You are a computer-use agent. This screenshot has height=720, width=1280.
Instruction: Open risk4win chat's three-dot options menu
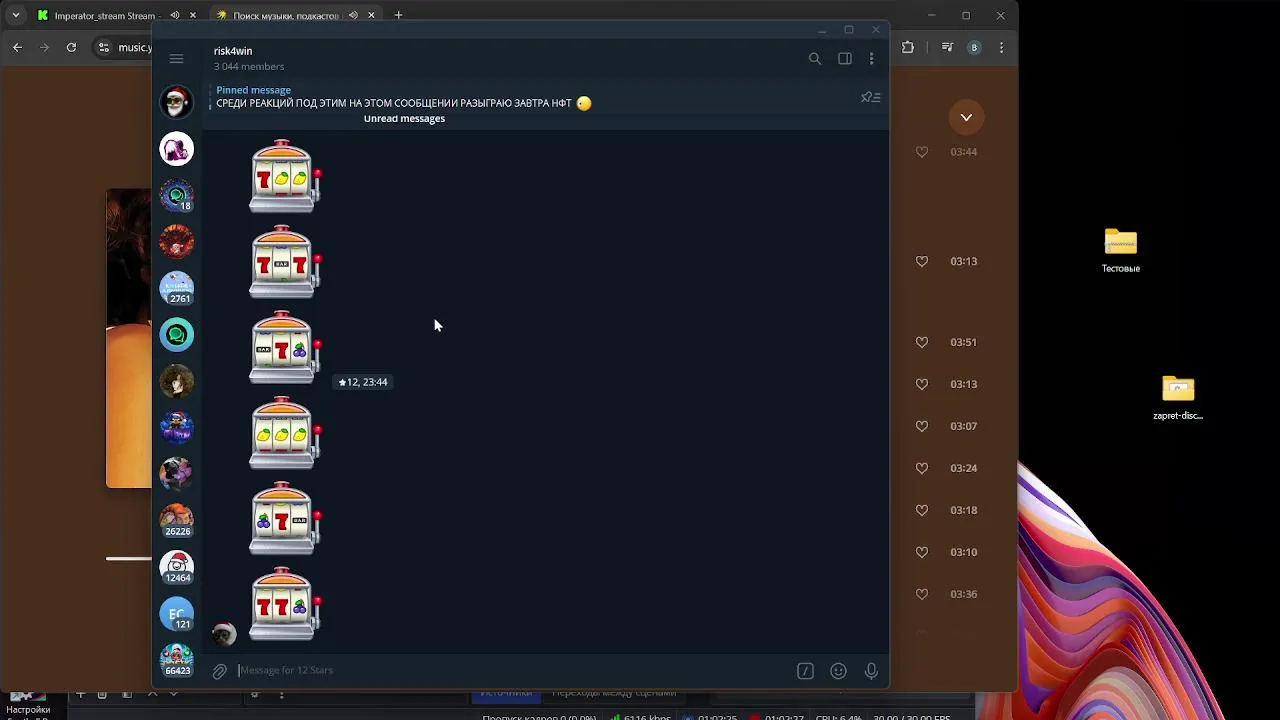tap(871, 59)
